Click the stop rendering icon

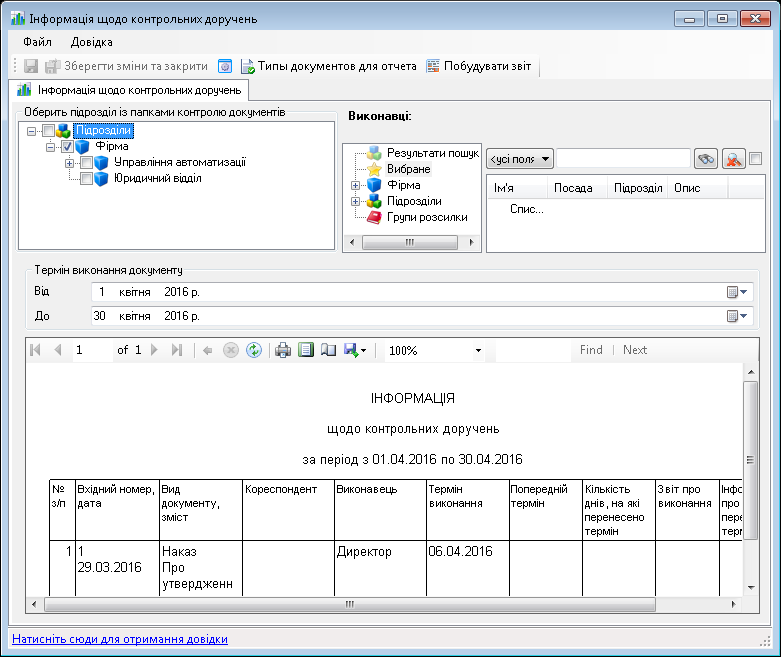click(x=231, y=350)
